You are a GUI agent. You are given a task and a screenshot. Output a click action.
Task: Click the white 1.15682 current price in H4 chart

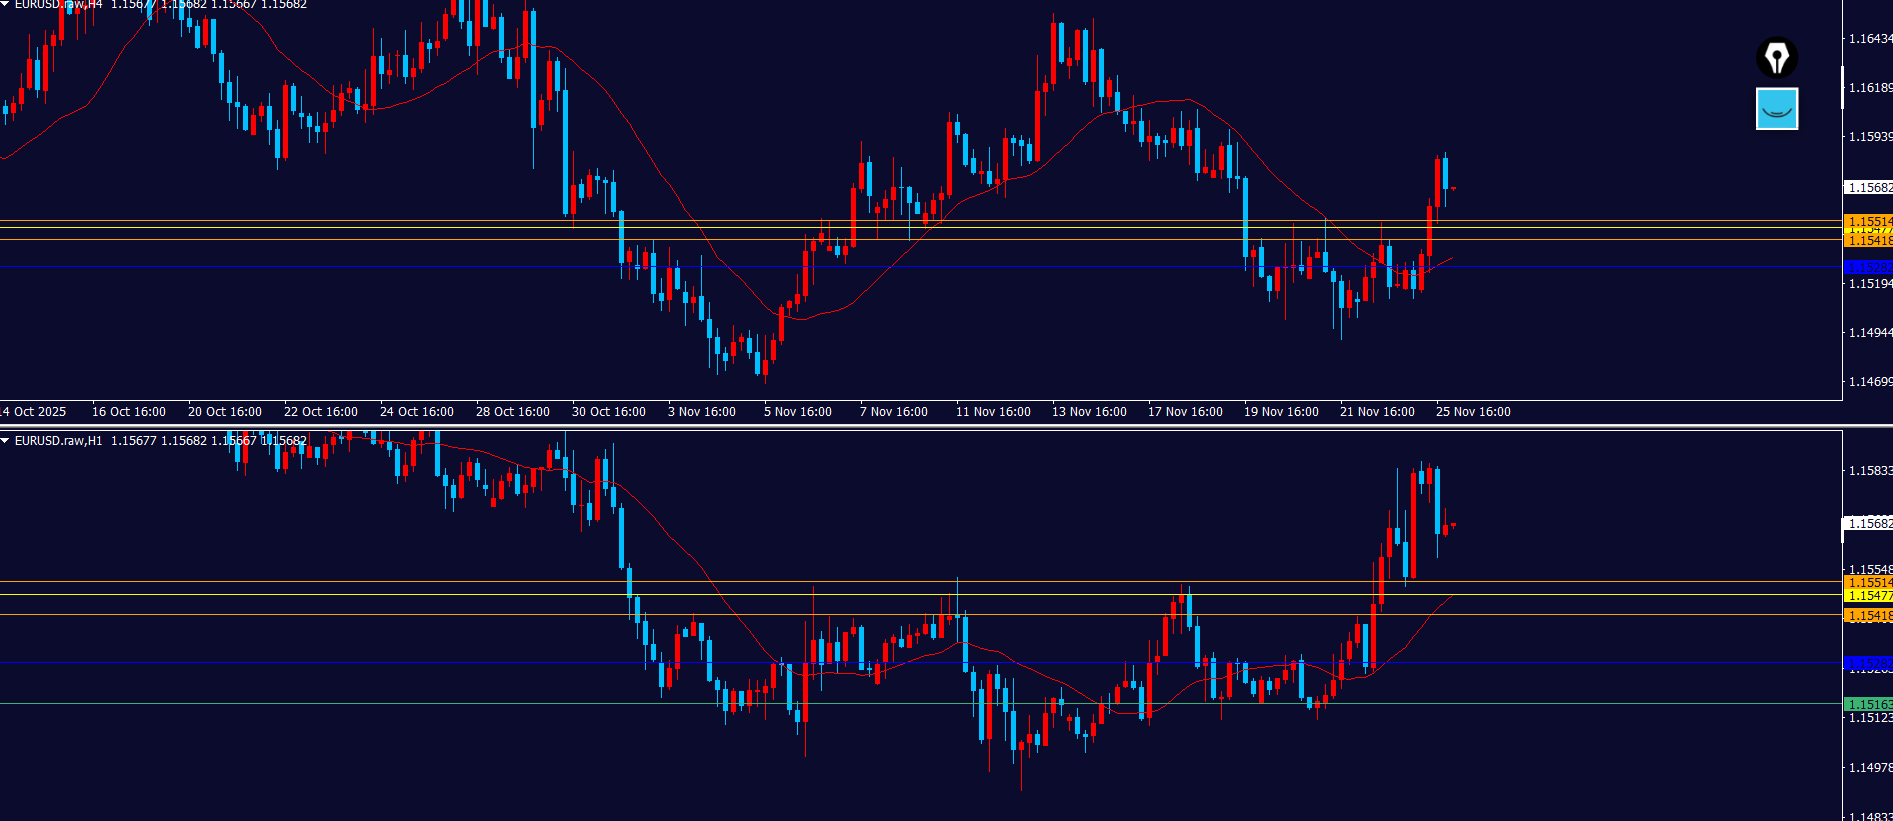(x=1867, y=188)
